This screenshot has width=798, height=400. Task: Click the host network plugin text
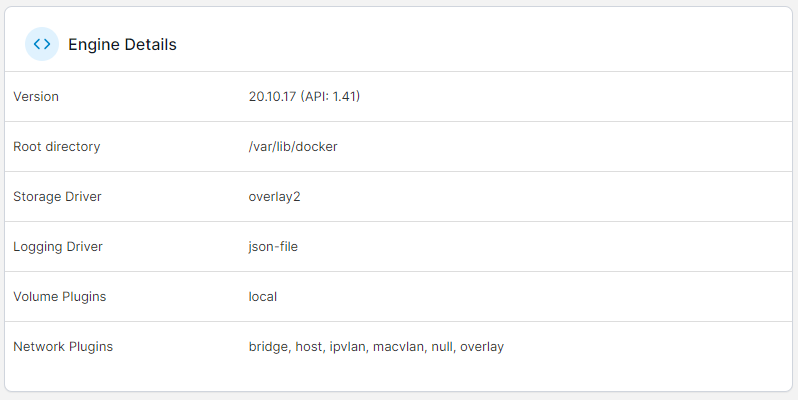pos(309,347)
